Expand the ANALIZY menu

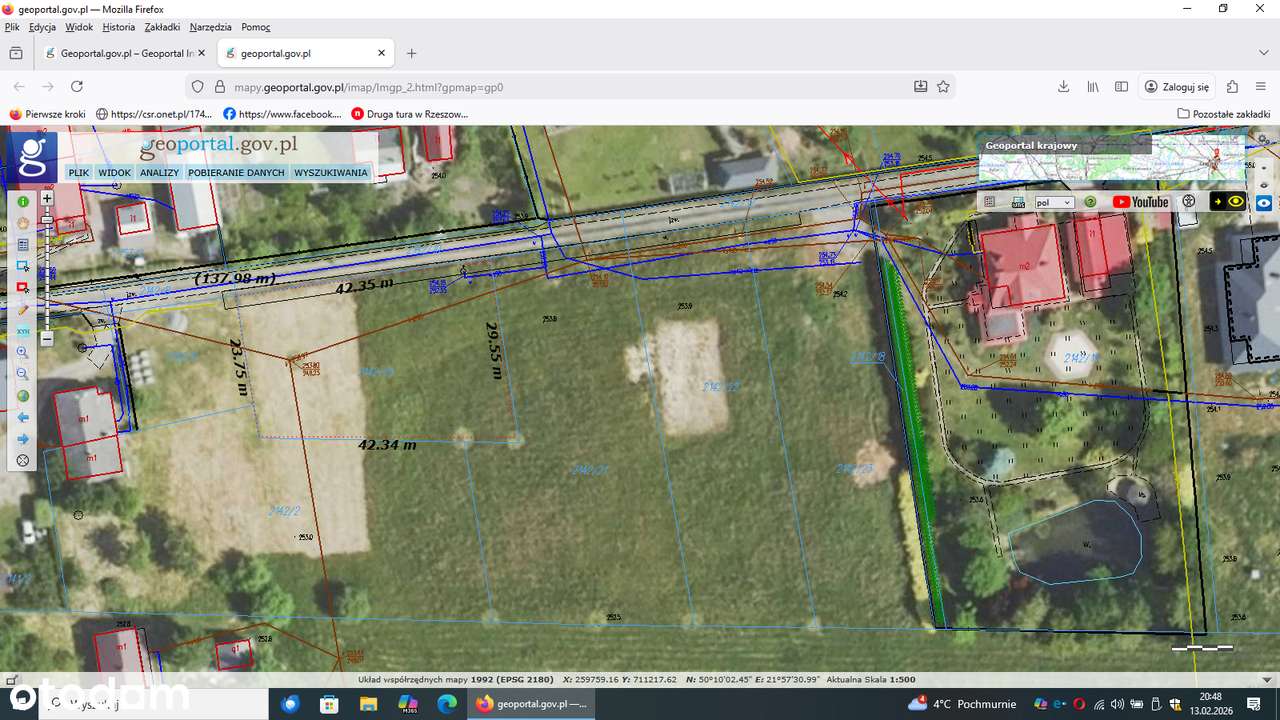point(159,173)
